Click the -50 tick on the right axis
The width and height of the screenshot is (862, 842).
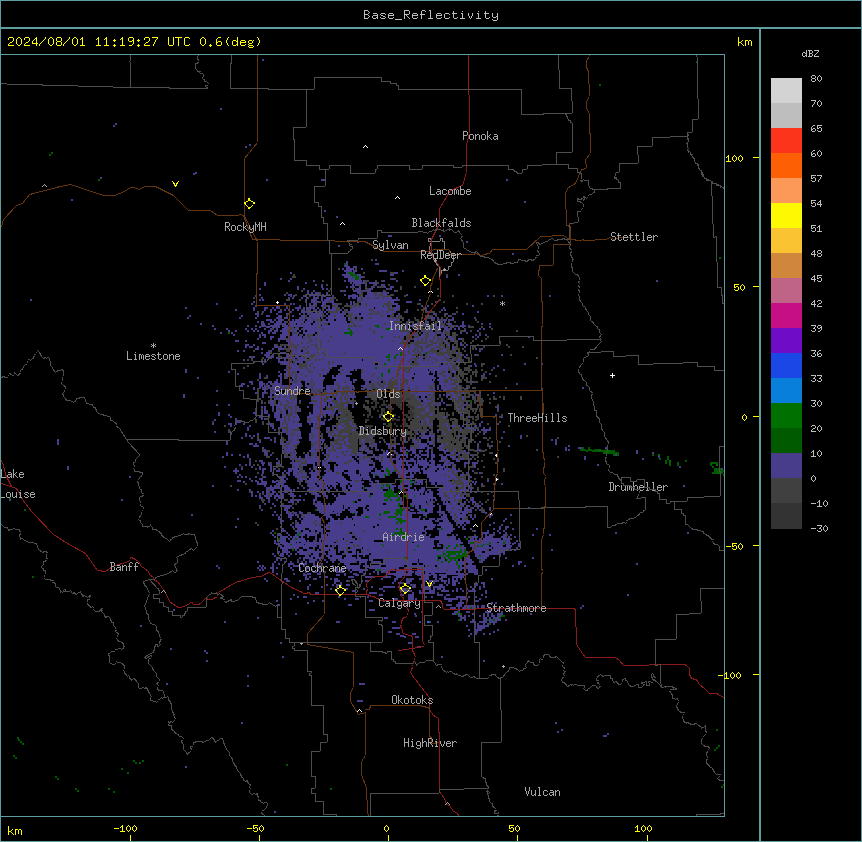click(734, 546)
